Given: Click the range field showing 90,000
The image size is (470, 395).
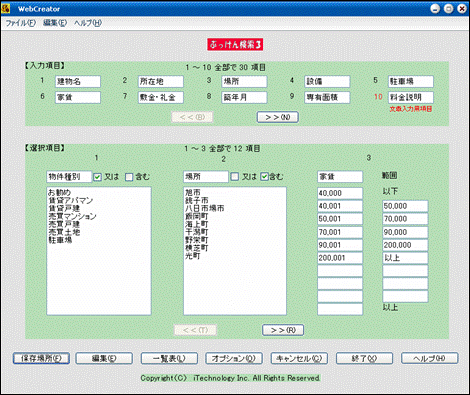Looking at the screenshot, I should (x=405, y=232).
